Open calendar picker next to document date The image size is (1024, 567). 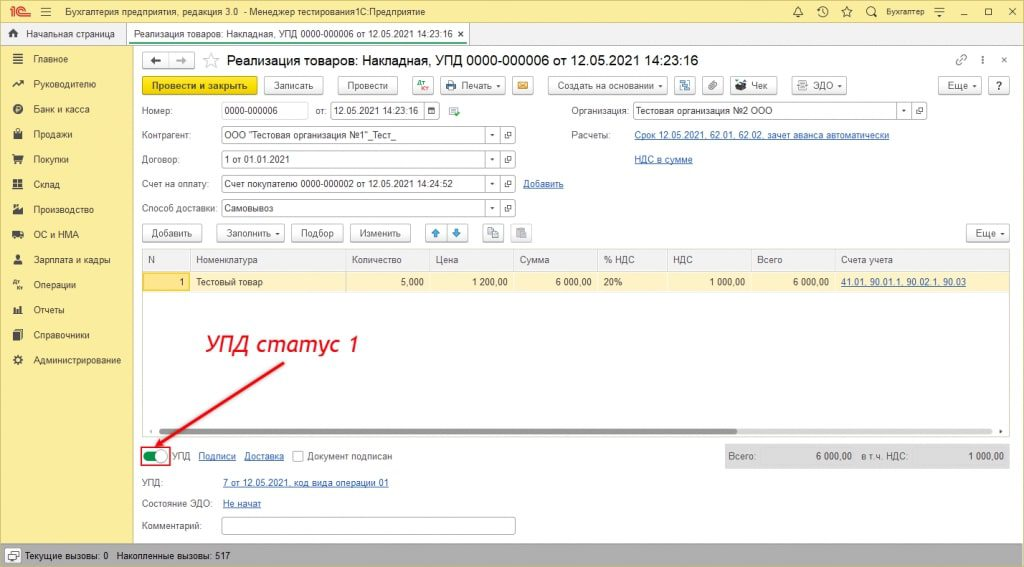pyautogui.click(x=432, y=110)
